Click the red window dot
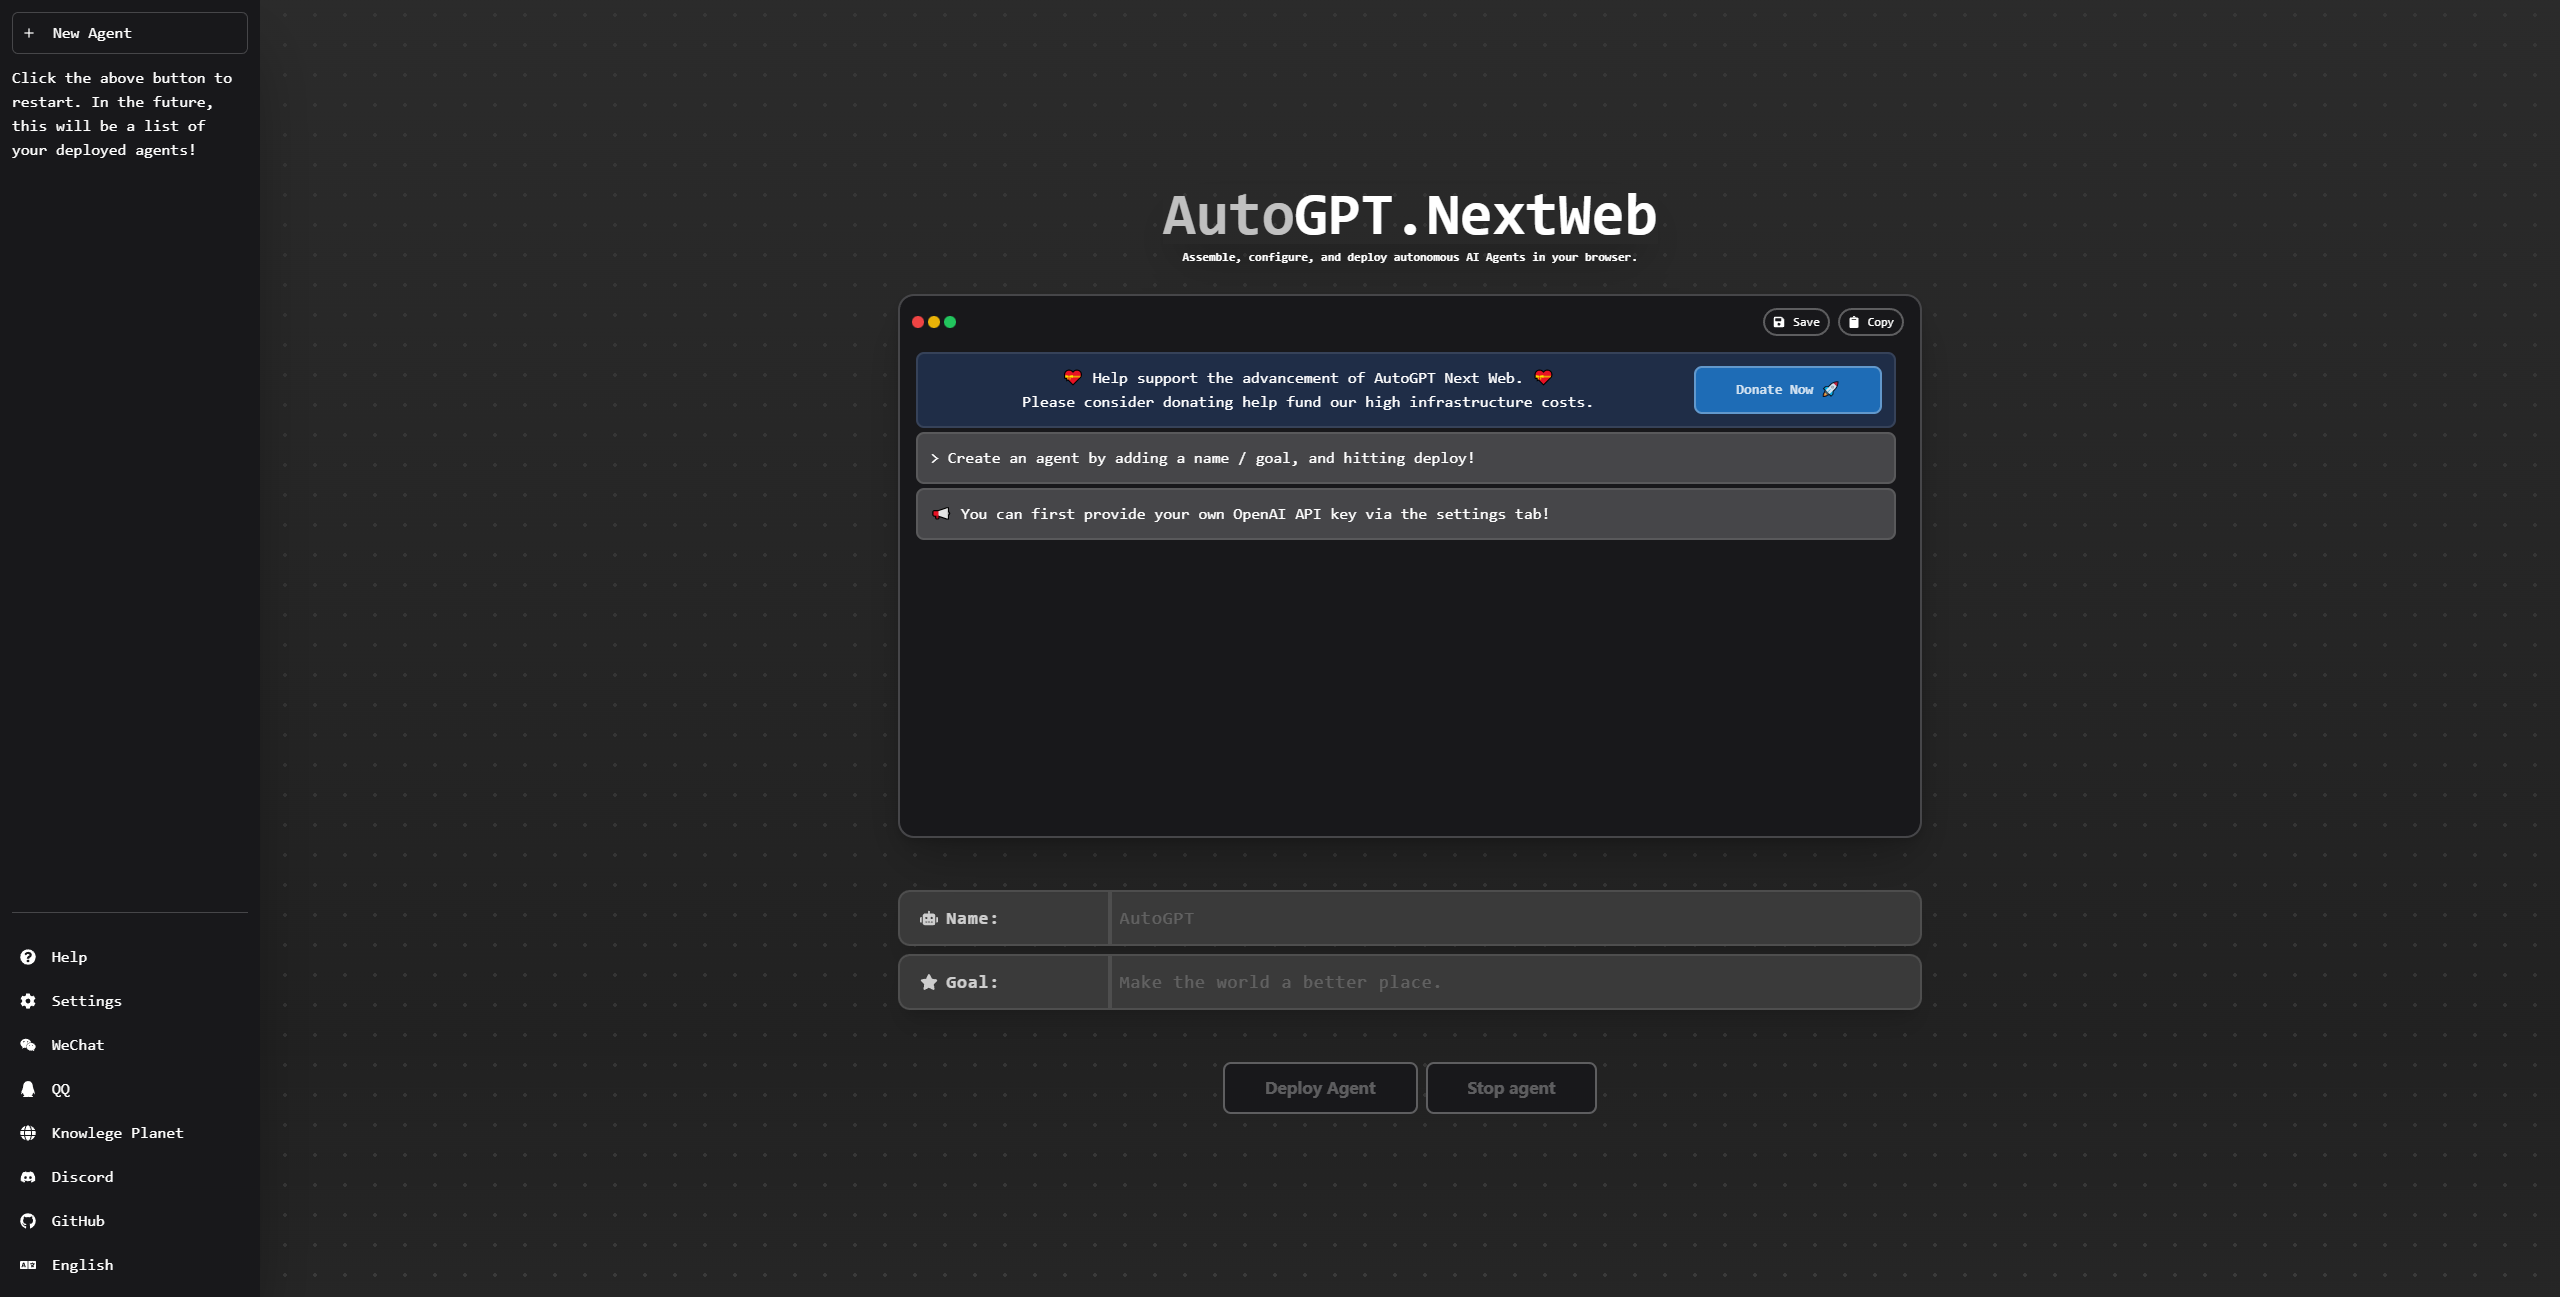 (918, 322)
